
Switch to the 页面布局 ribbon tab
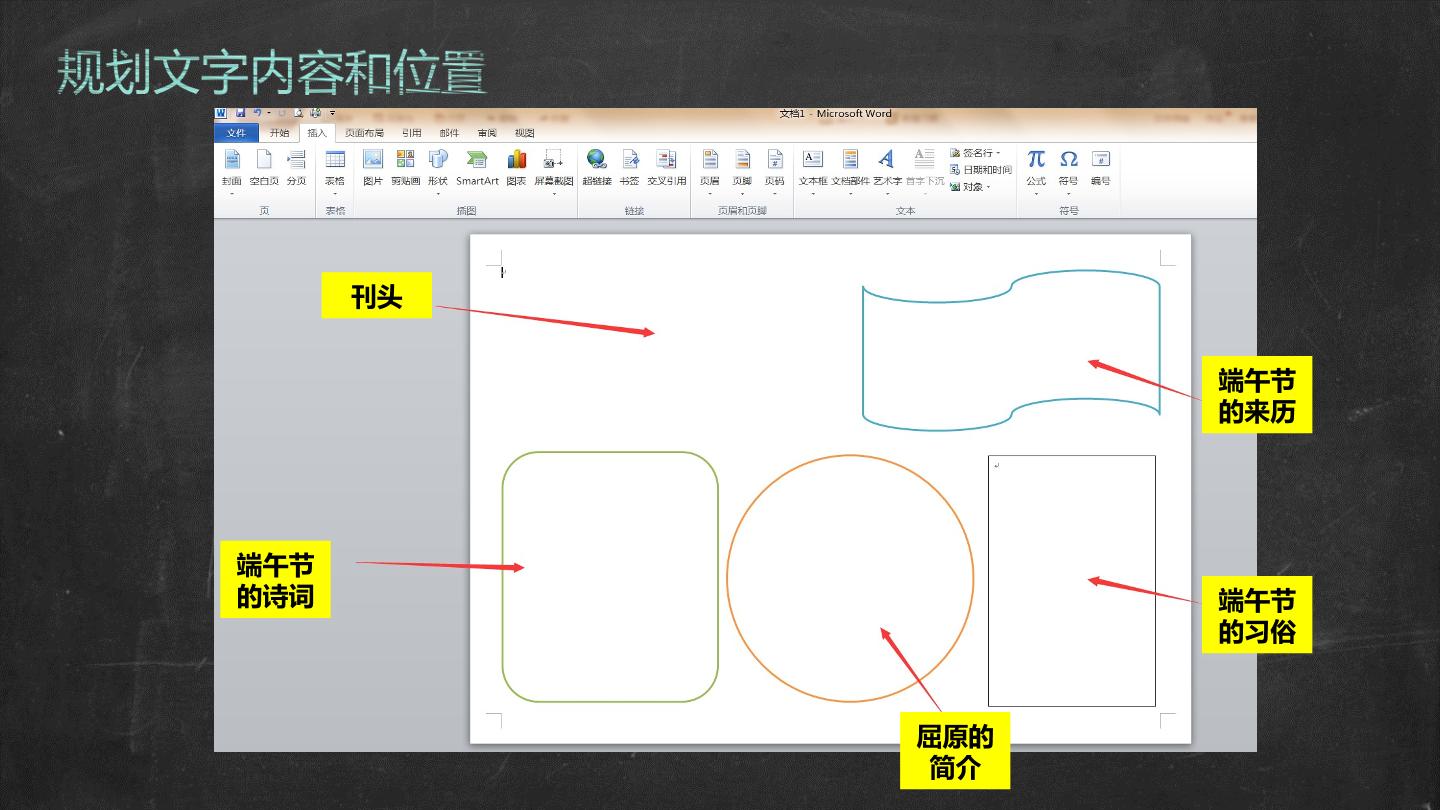pos(364,133)
